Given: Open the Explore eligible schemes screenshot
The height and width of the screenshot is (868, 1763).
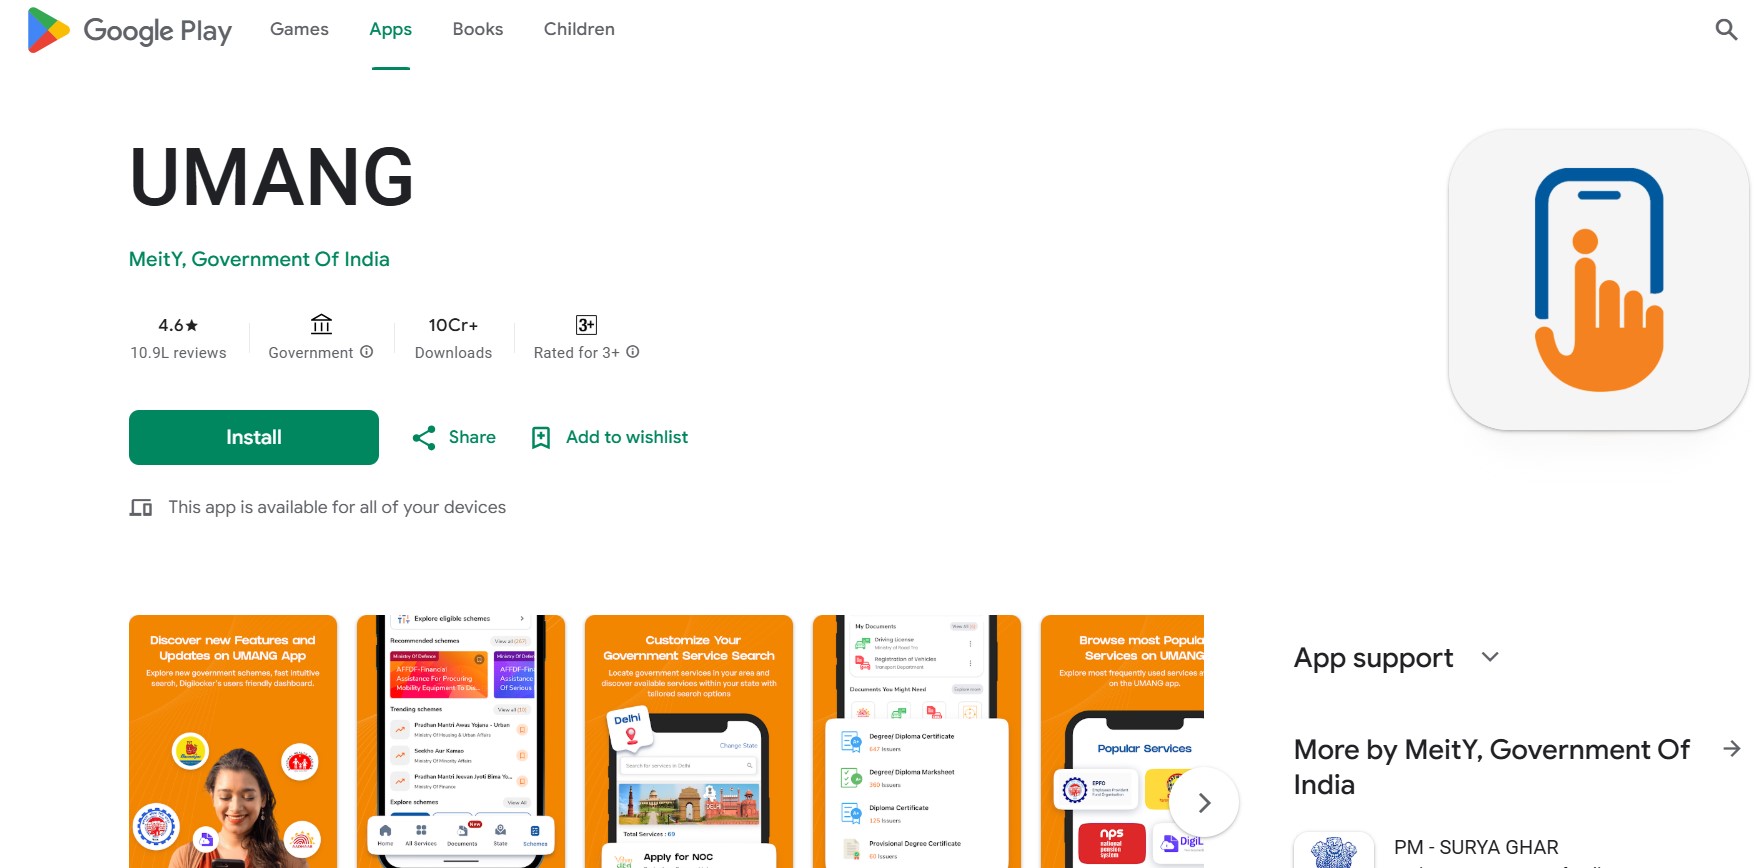Looking at the screenshot, I should coord(461,741).
